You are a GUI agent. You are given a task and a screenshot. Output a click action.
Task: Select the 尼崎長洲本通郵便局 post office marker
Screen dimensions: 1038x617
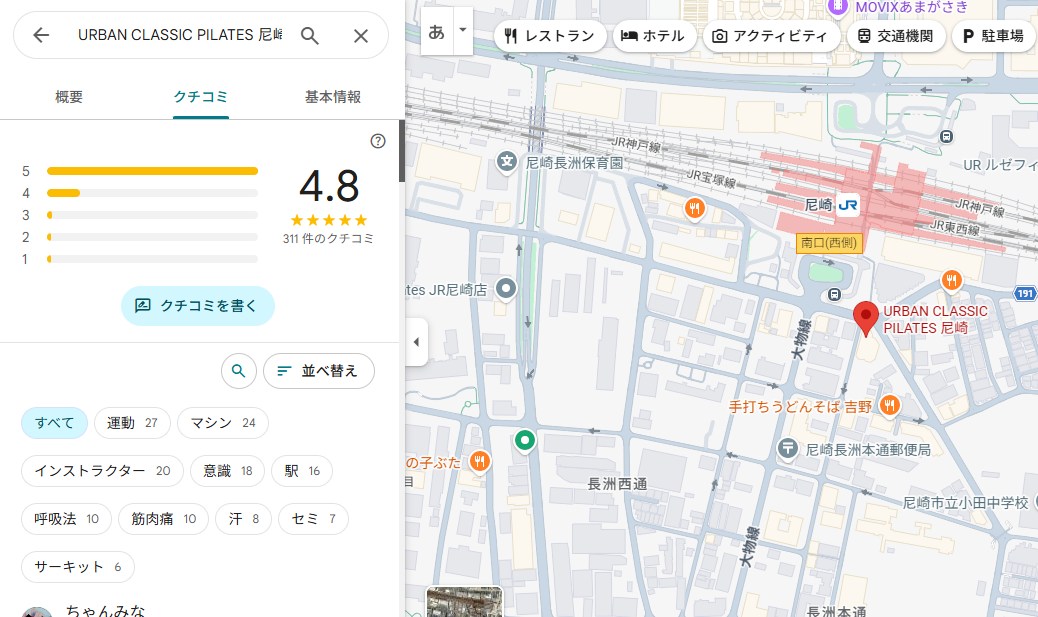point(788,449)
